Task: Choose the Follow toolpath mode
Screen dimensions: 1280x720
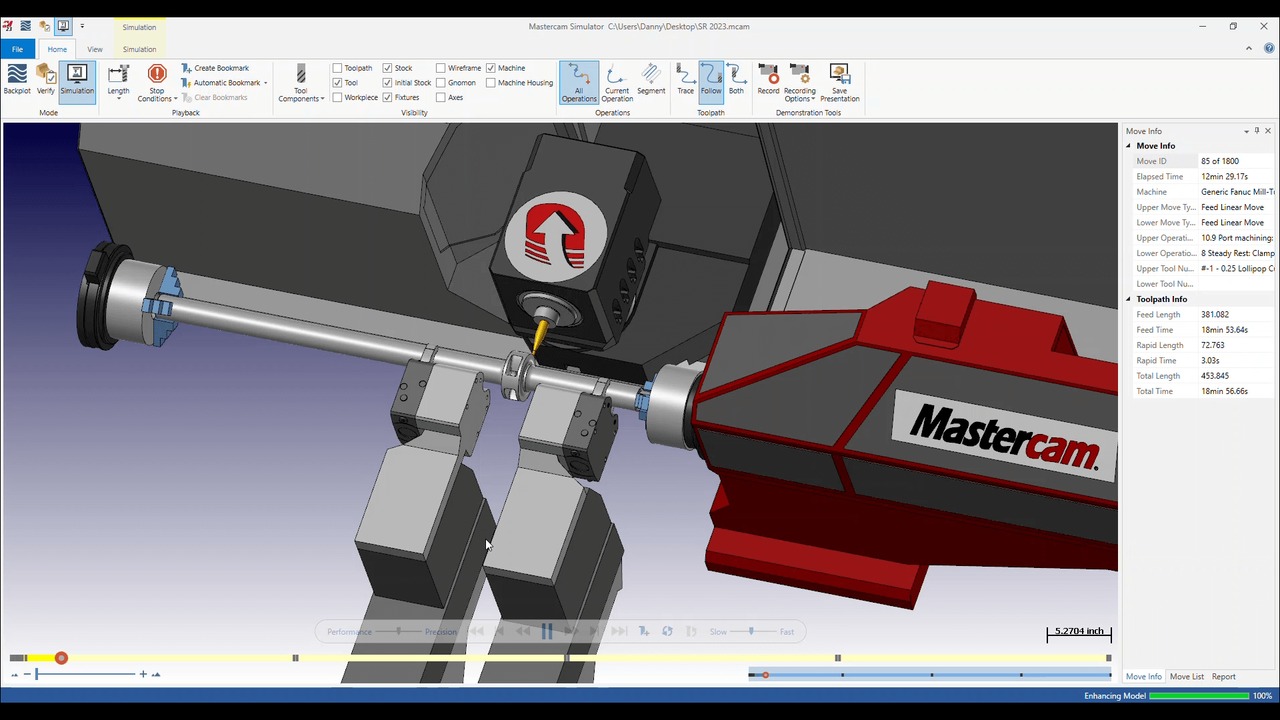Action: [x=711, y=80]
